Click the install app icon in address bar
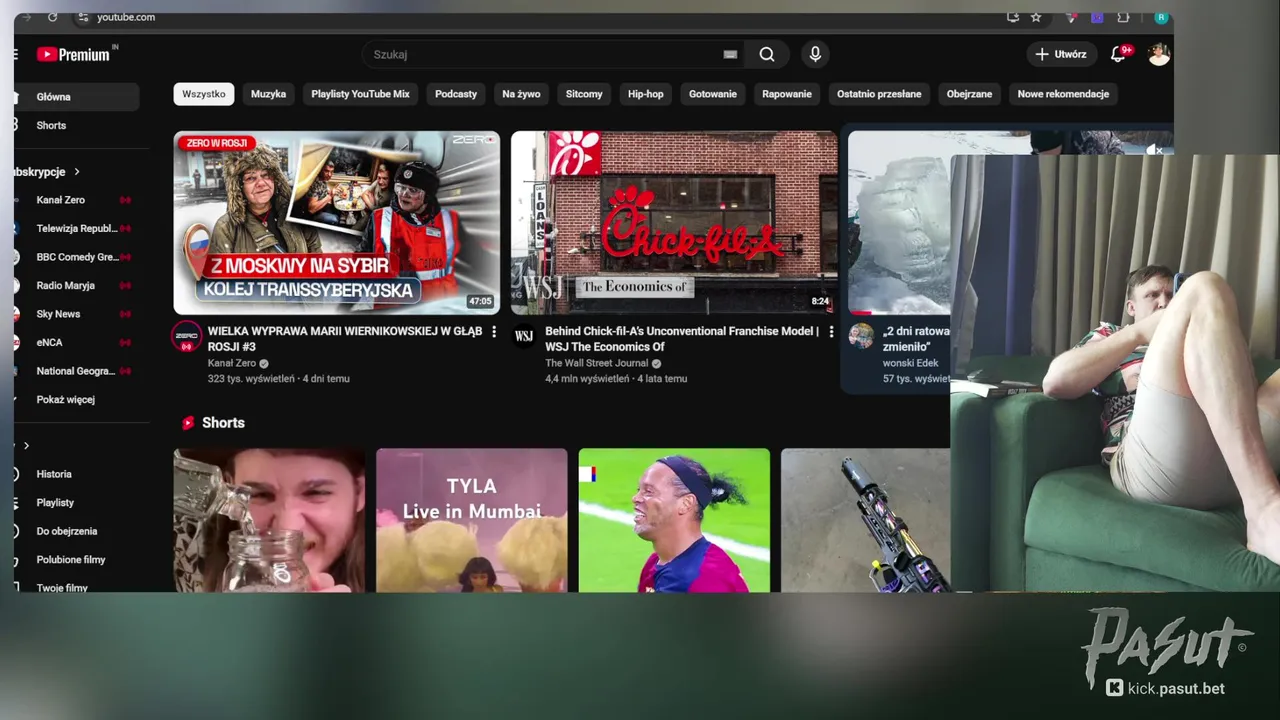The width and height of the screenshot is (1280, 720). click(x=1013, y=17)
